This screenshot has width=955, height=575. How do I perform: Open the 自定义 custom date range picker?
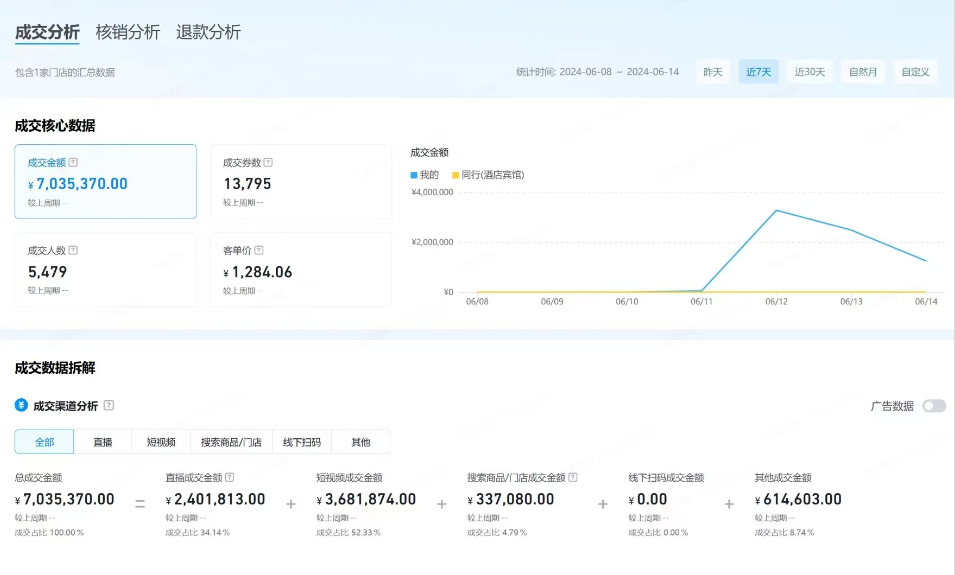tap(914, 72)
